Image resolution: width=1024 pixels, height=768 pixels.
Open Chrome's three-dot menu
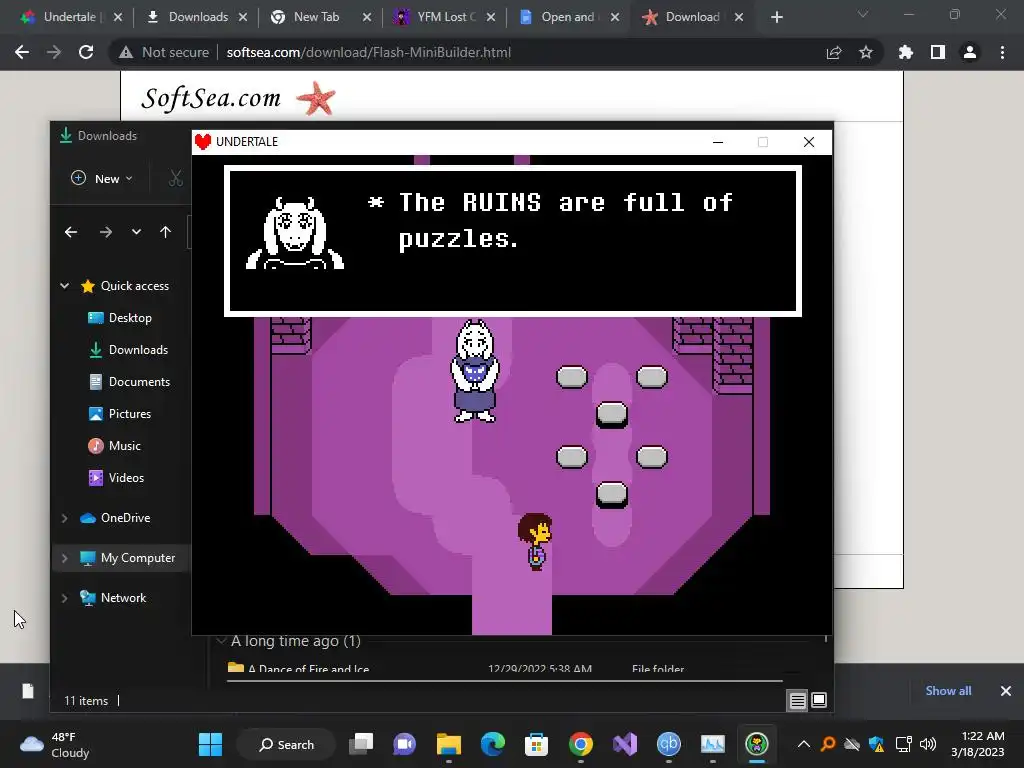pyautogui.click(x=1002, y=52)
